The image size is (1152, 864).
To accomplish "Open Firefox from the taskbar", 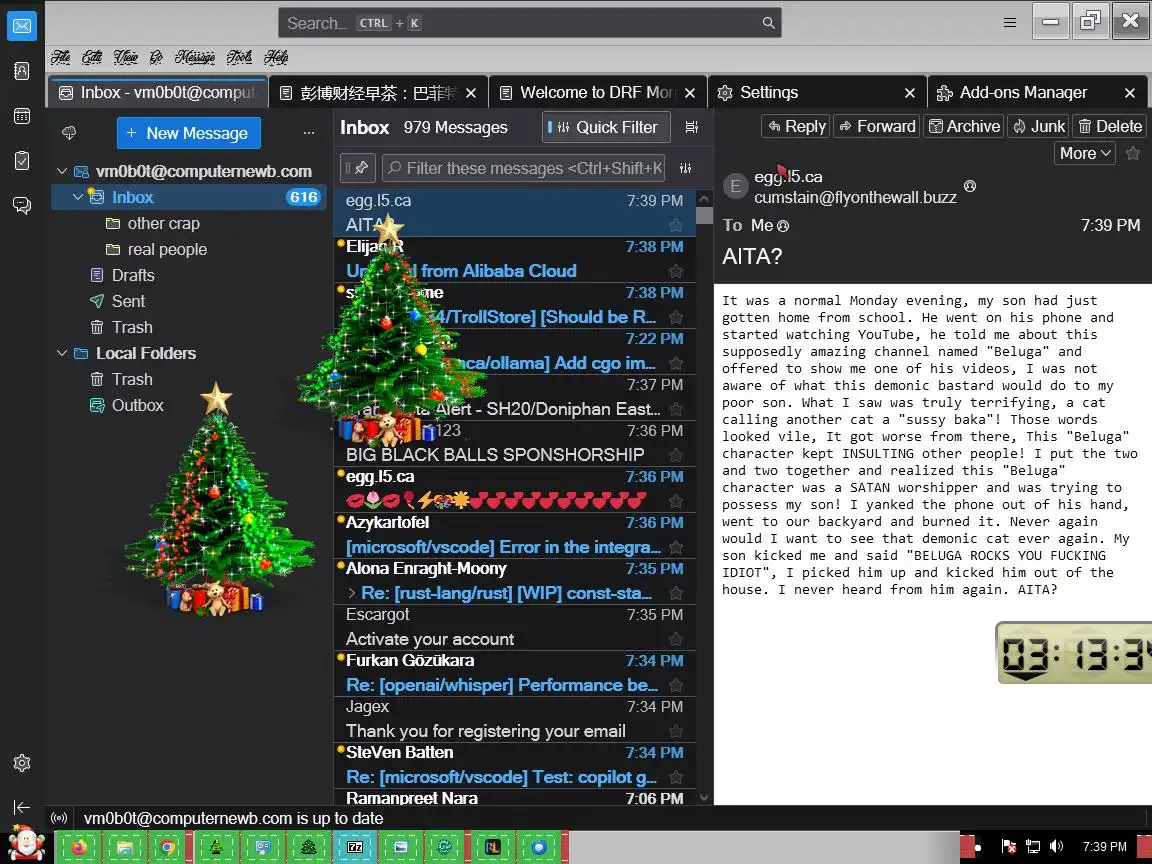I will pos(79,847).
